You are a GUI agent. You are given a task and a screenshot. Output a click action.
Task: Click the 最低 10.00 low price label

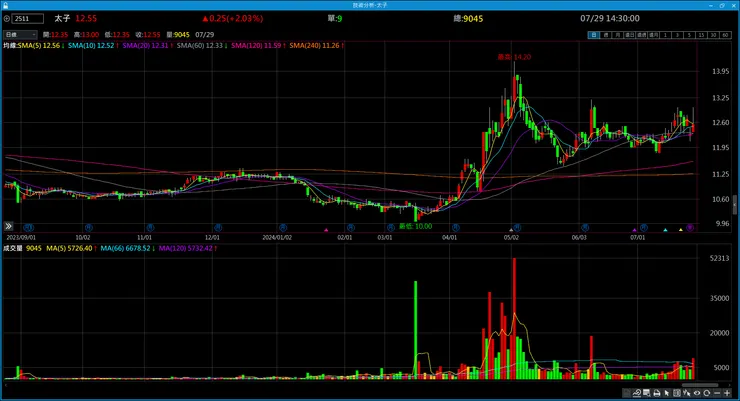click(x=415, y=226)
